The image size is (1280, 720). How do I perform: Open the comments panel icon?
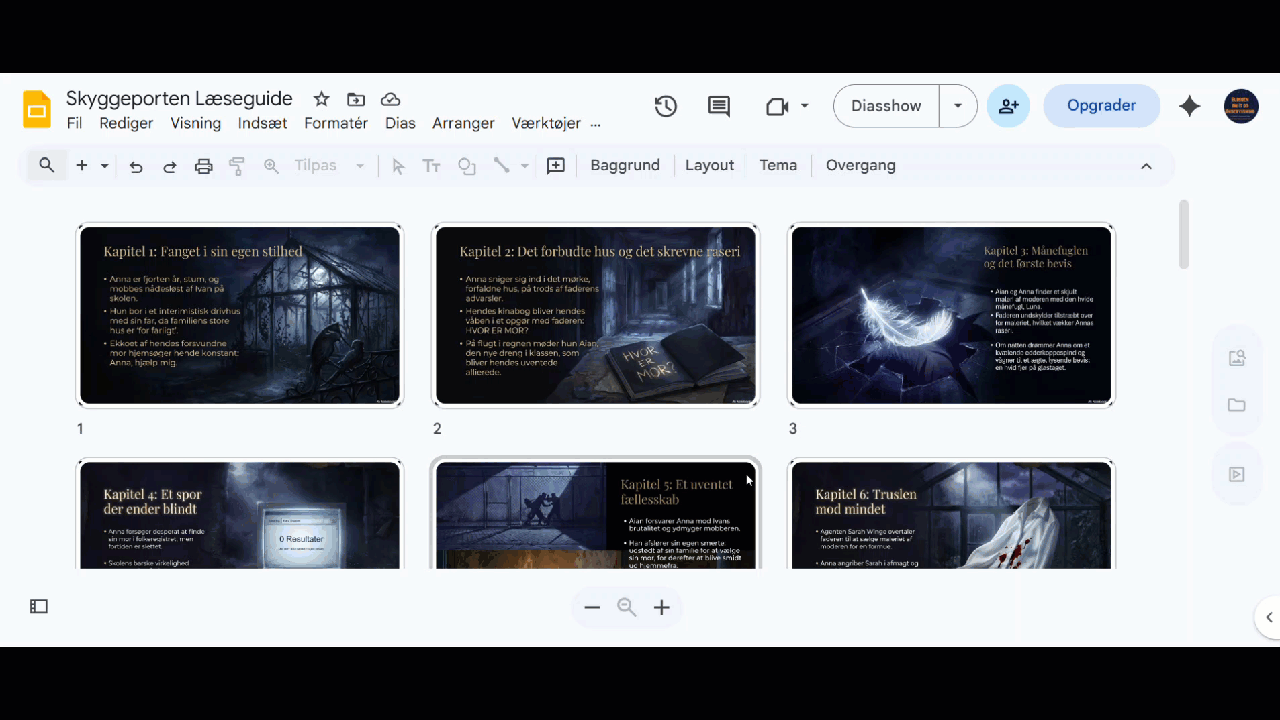point(719,106)
